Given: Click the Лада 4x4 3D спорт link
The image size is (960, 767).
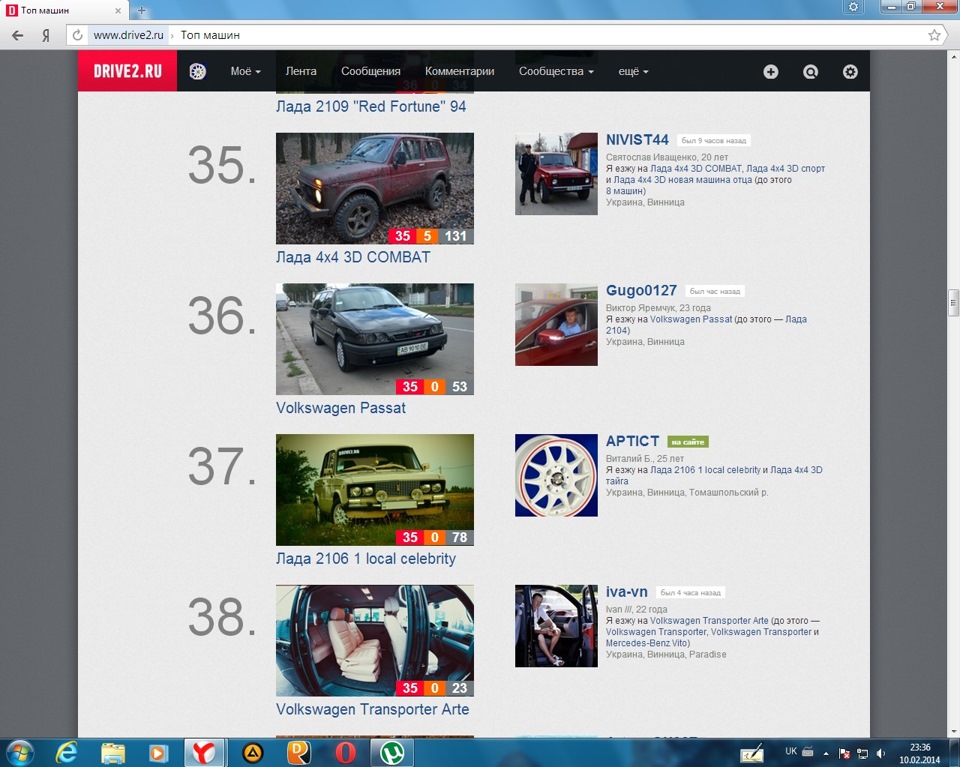Looking at the screenshot, I should pos(786,168).
